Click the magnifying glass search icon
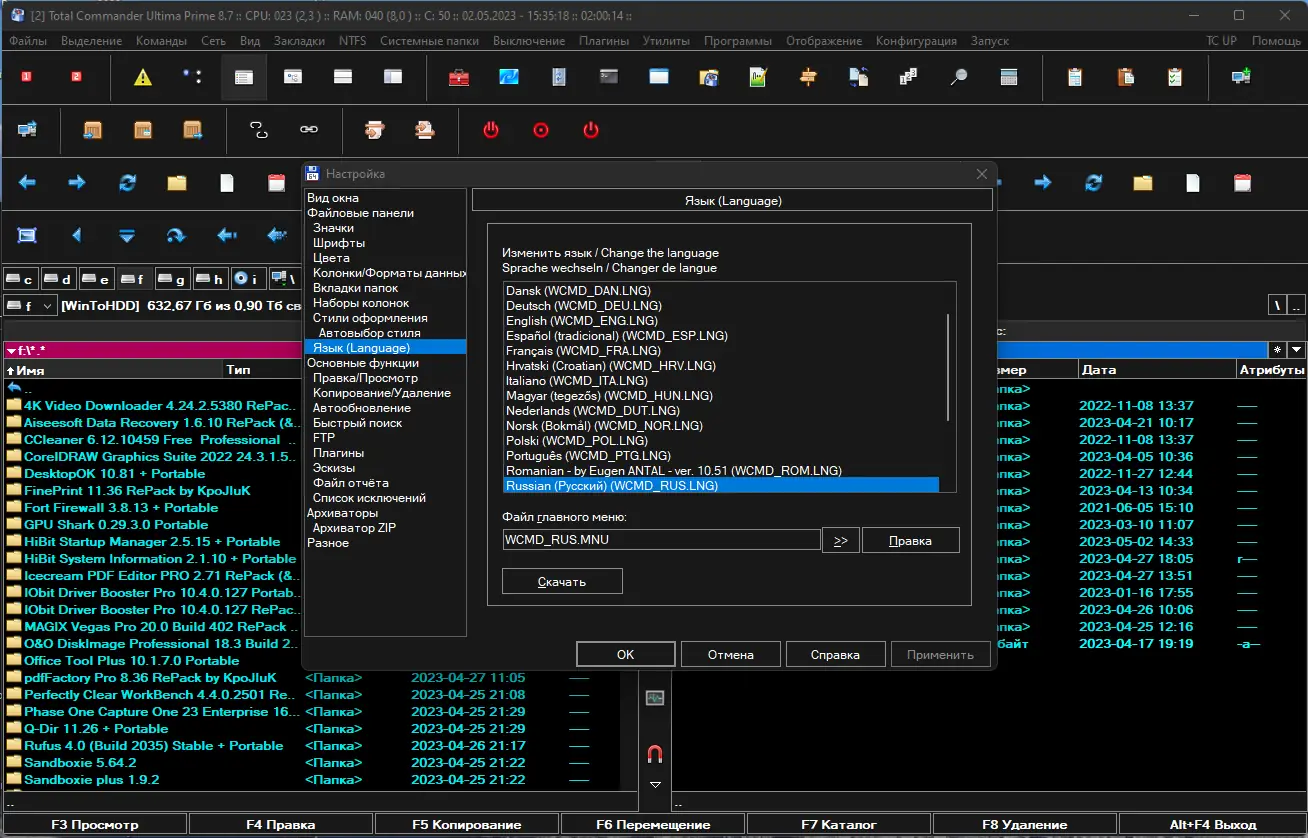This screenshot has height=838, width=1308. pyautogui.click(x=958, y=77)
